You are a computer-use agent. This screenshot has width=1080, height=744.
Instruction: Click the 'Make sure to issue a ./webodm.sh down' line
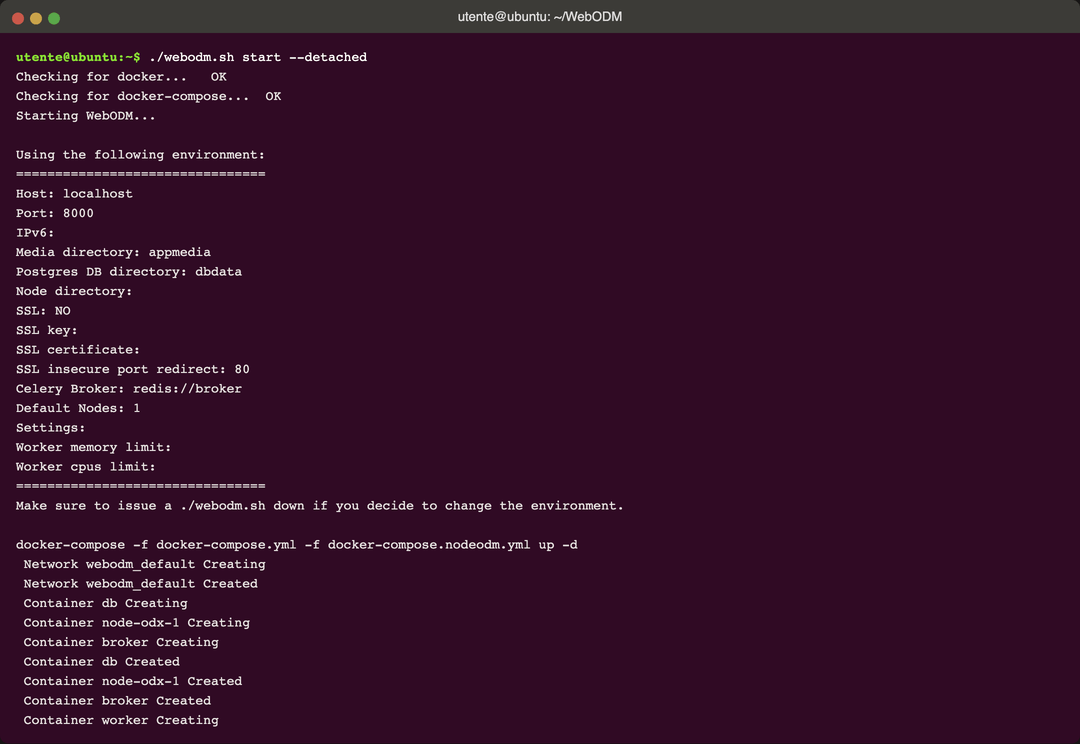pyautogui.click(x=320, y=506)
